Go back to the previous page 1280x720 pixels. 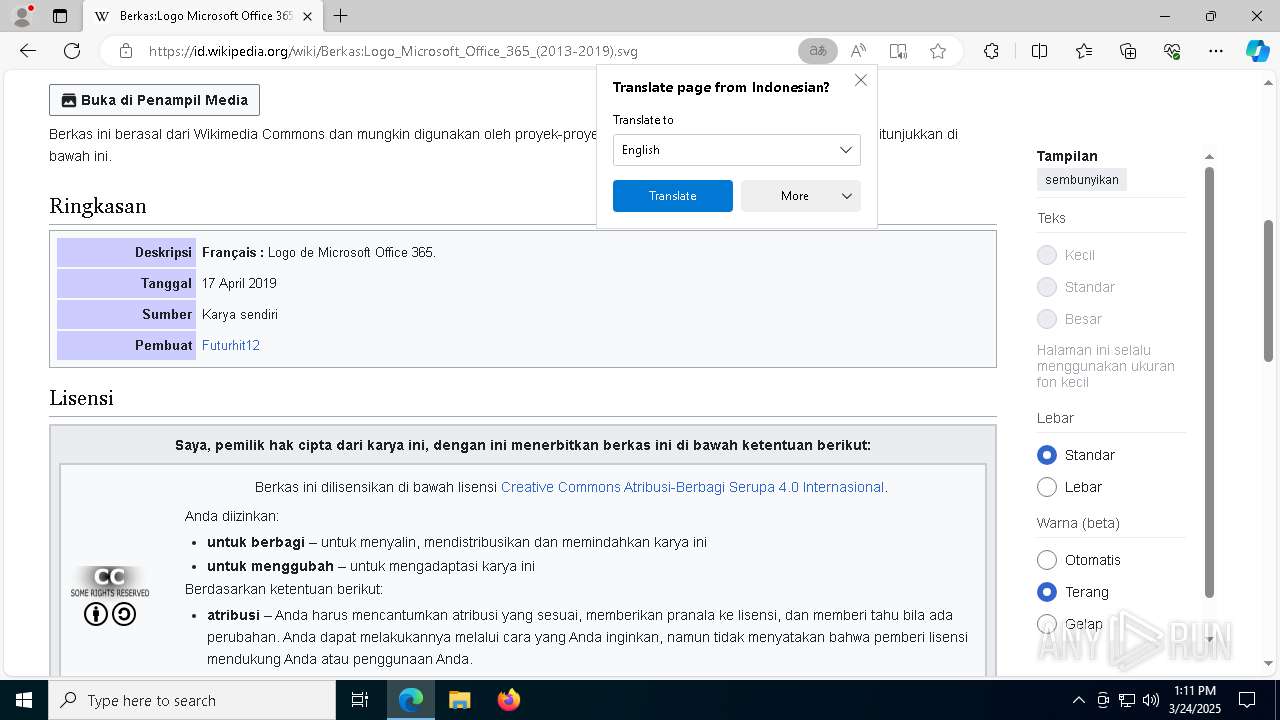point(28,51)
